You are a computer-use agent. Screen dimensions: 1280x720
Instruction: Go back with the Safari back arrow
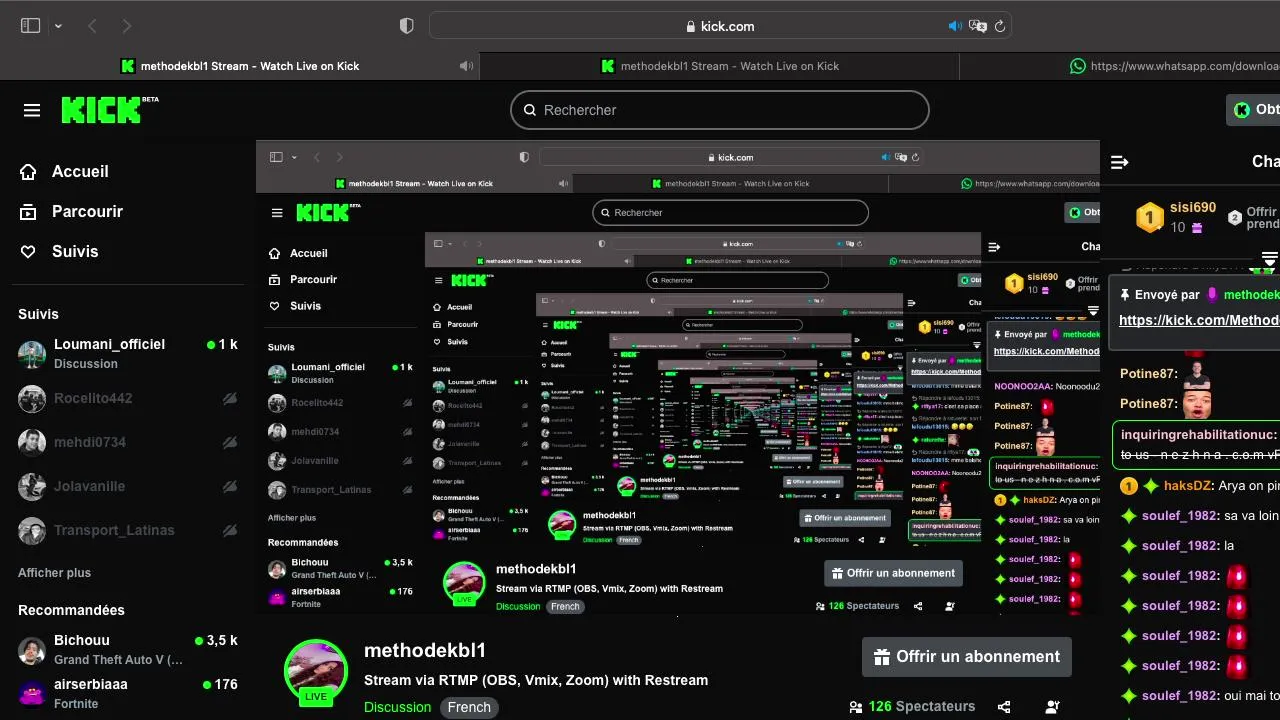[x=92, y=26]
